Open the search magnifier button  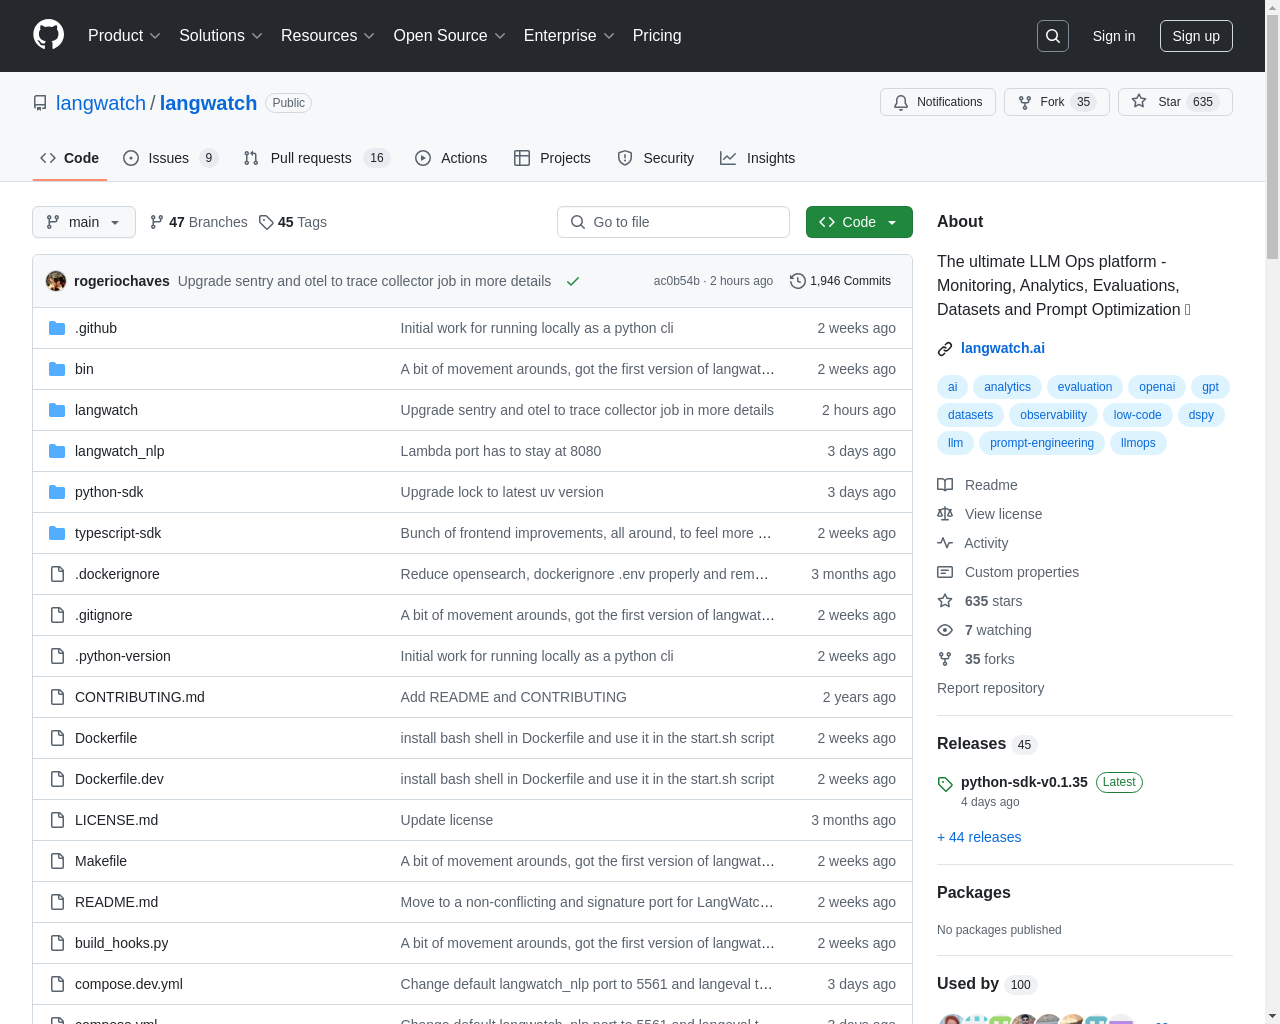[x=1053, y=36]
